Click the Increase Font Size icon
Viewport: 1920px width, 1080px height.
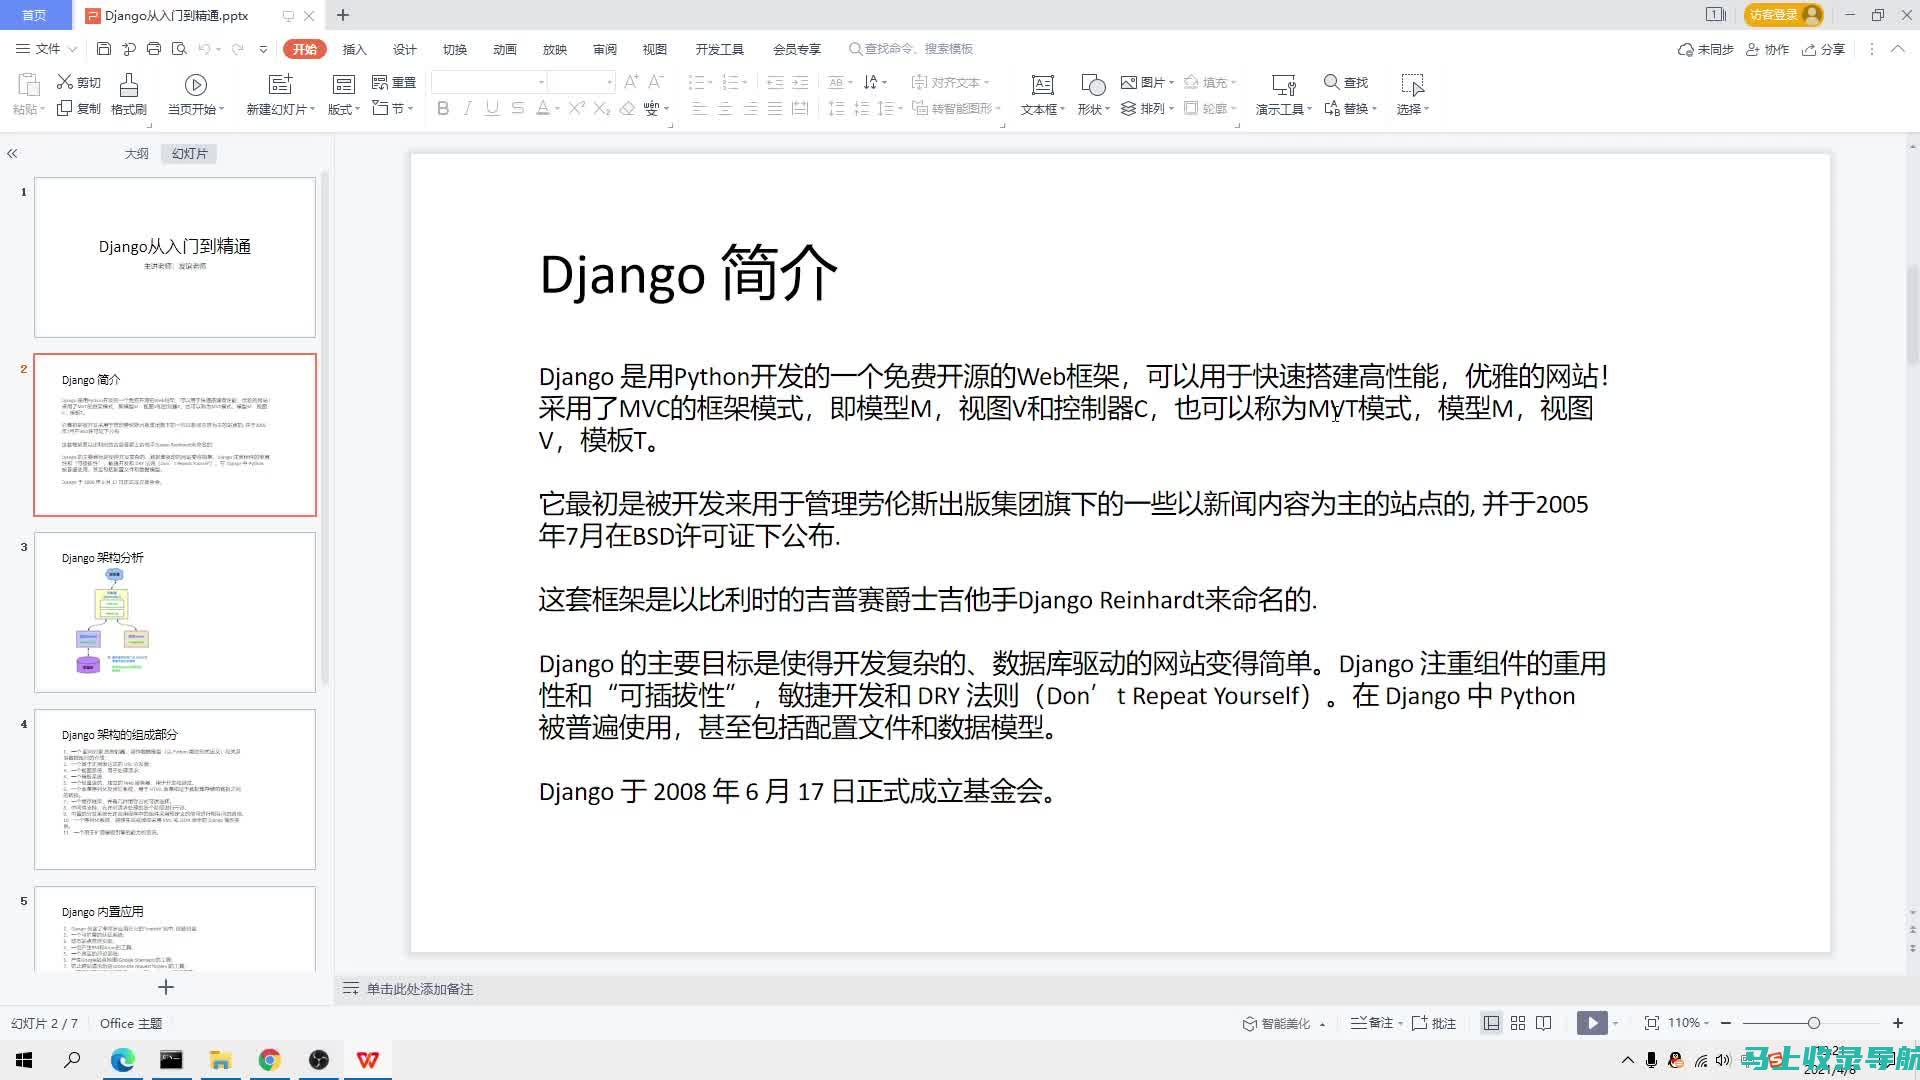(631, 82)
